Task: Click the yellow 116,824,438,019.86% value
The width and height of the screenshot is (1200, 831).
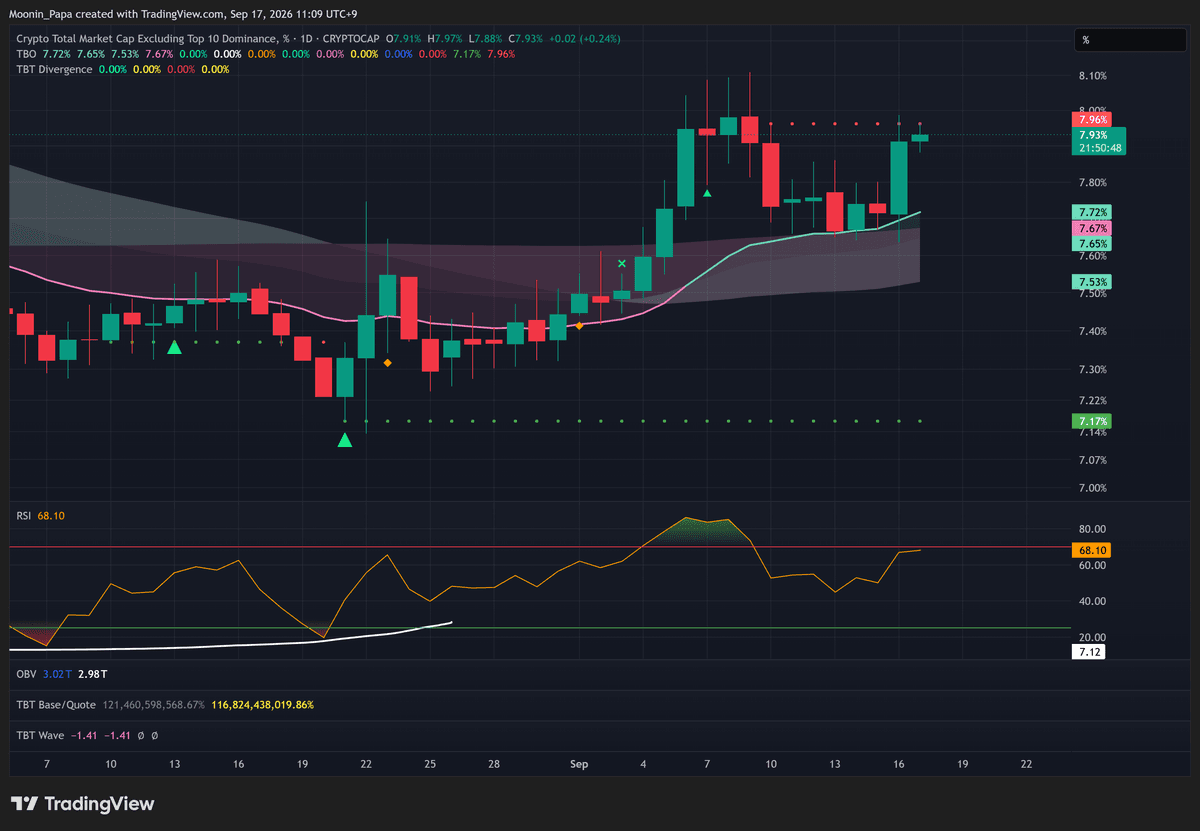Action: [263, 705]
